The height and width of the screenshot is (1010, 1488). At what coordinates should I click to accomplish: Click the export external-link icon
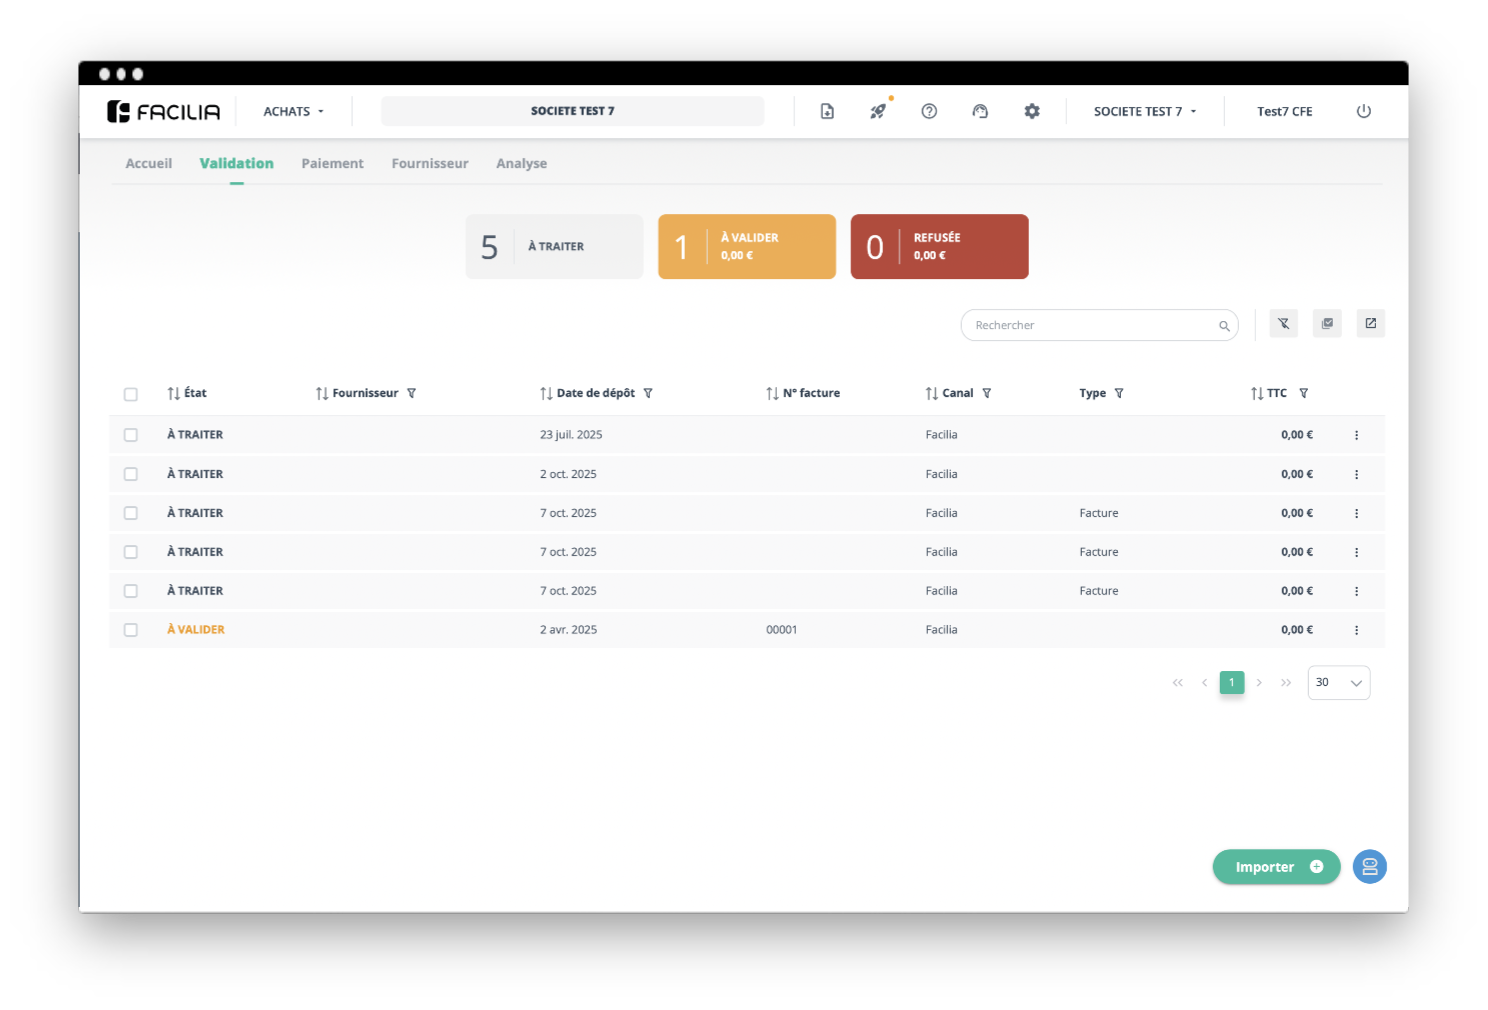[x=1370, y=323]
